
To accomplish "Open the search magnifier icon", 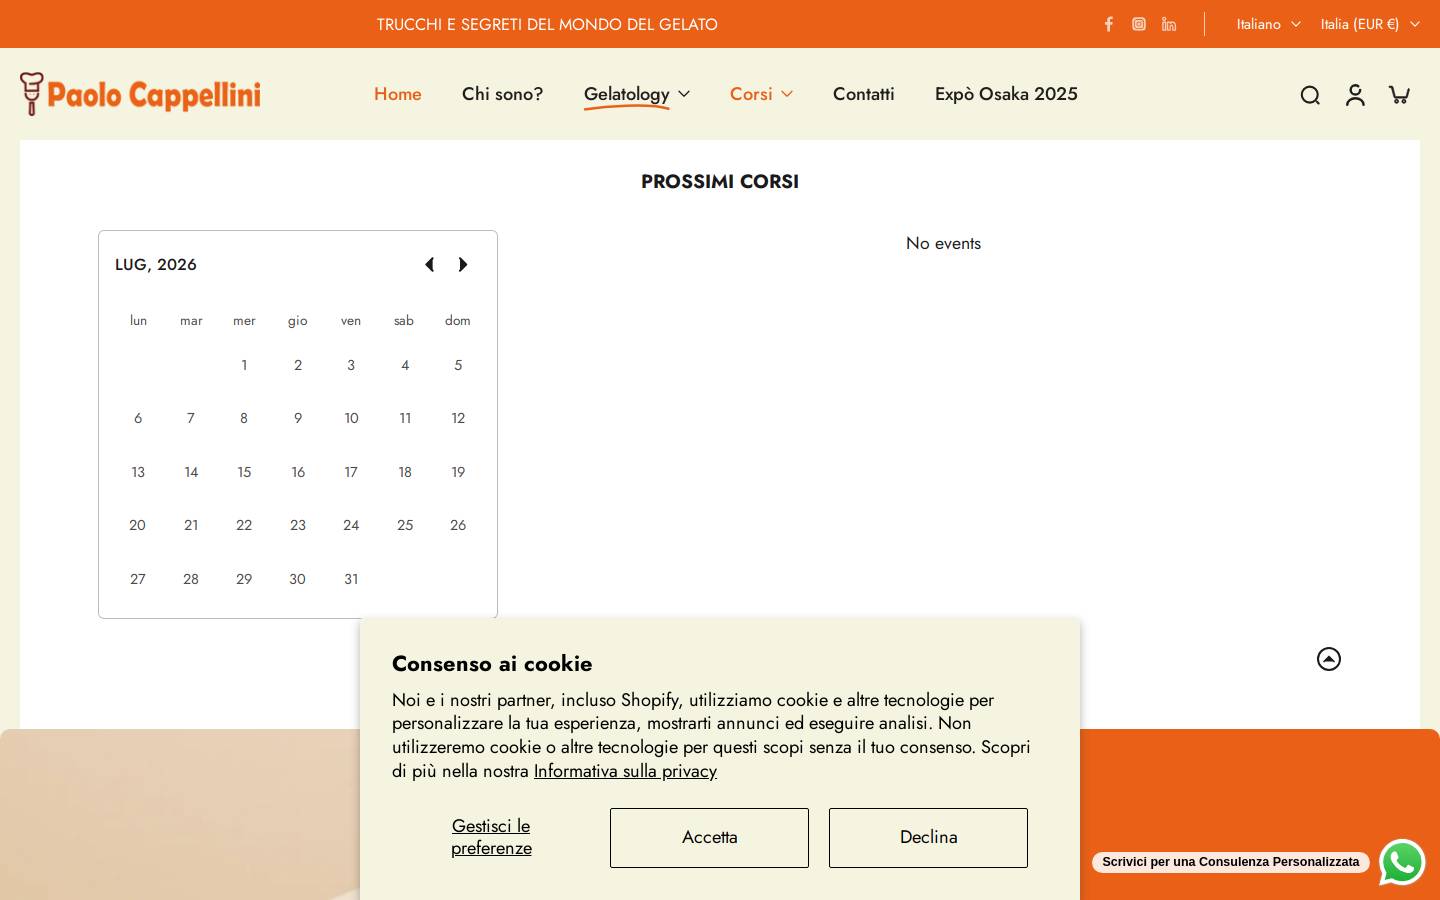I will click(1310, 95).
